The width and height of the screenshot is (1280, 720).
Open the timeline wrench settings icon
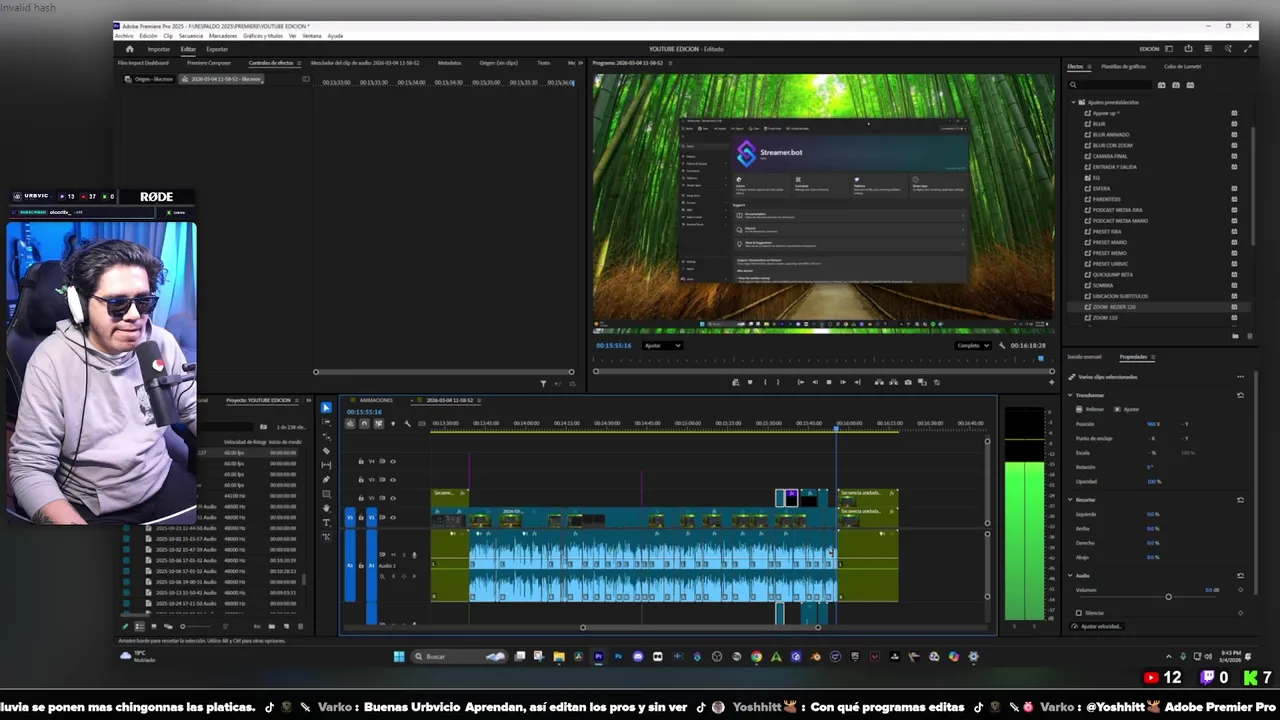407,424
